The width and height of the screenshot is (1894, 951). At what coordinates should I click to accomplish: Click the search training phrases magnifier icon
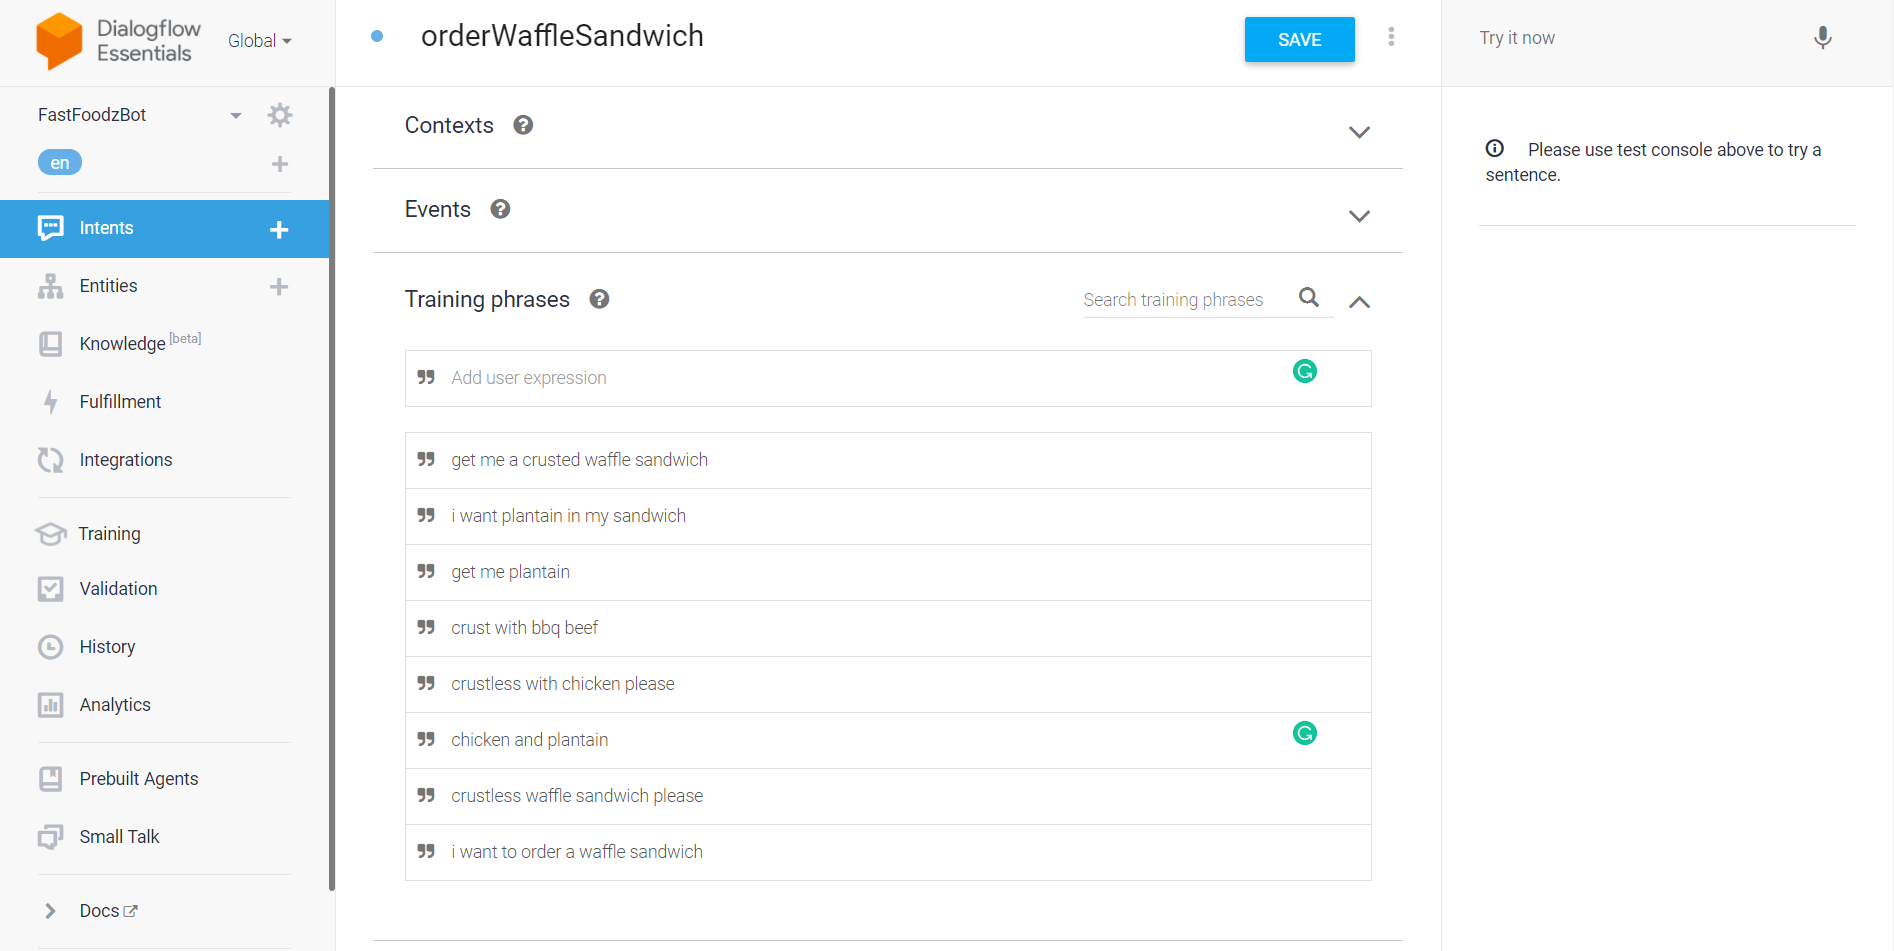[1308, 298]
